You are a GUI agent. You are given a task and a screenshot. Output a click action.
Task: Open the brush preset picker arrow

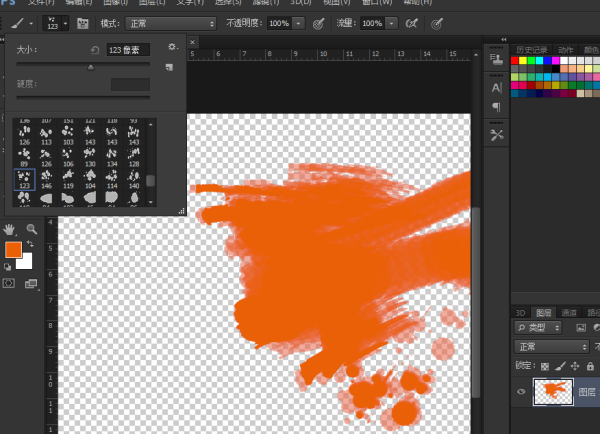coord(65,24)
